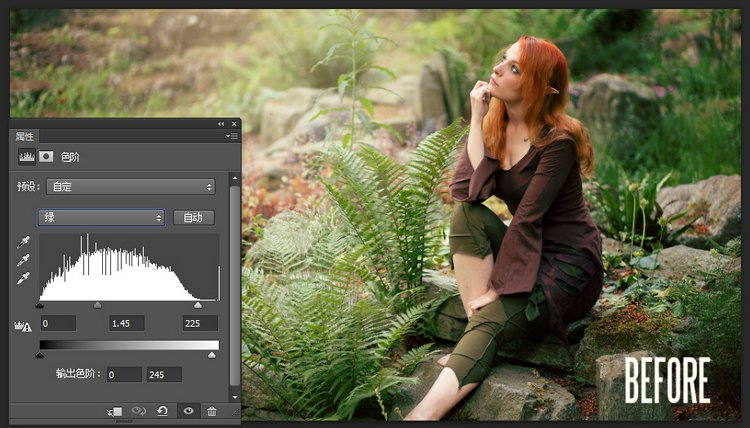Select the Levels adjustment icon

pos(27,157)
